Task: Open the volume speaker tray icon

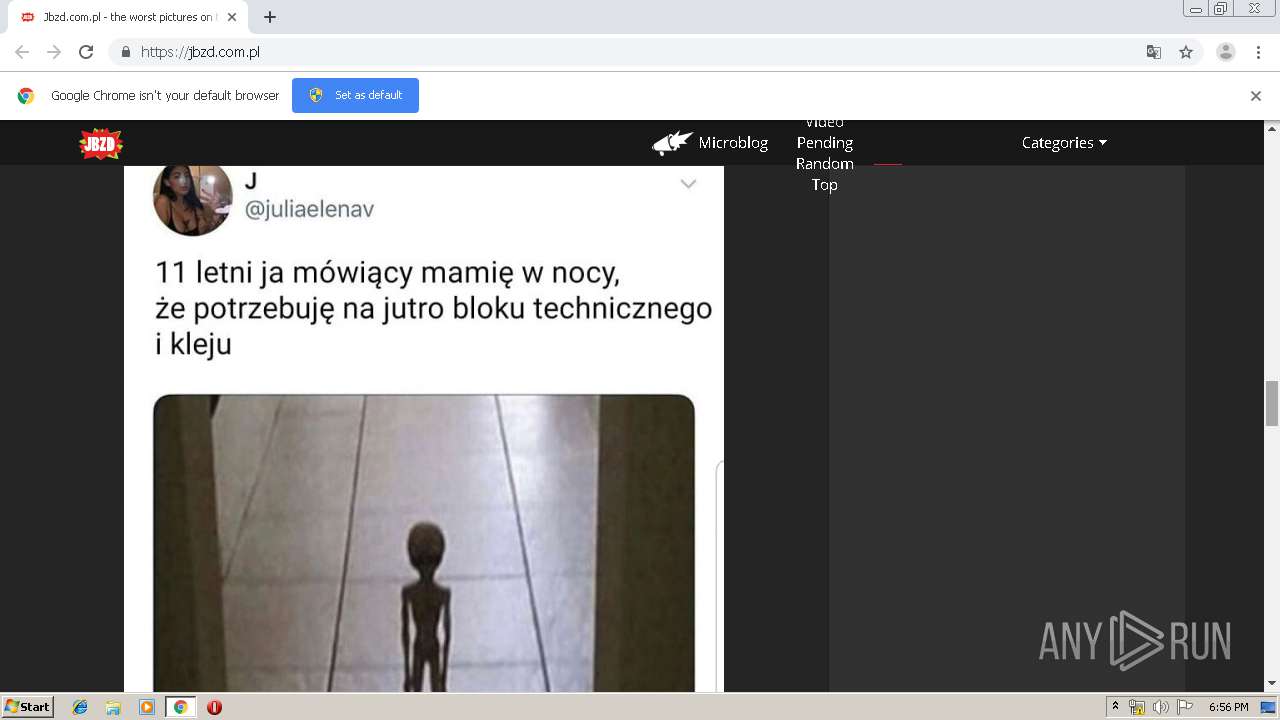Action: [x=1160, y=707]
